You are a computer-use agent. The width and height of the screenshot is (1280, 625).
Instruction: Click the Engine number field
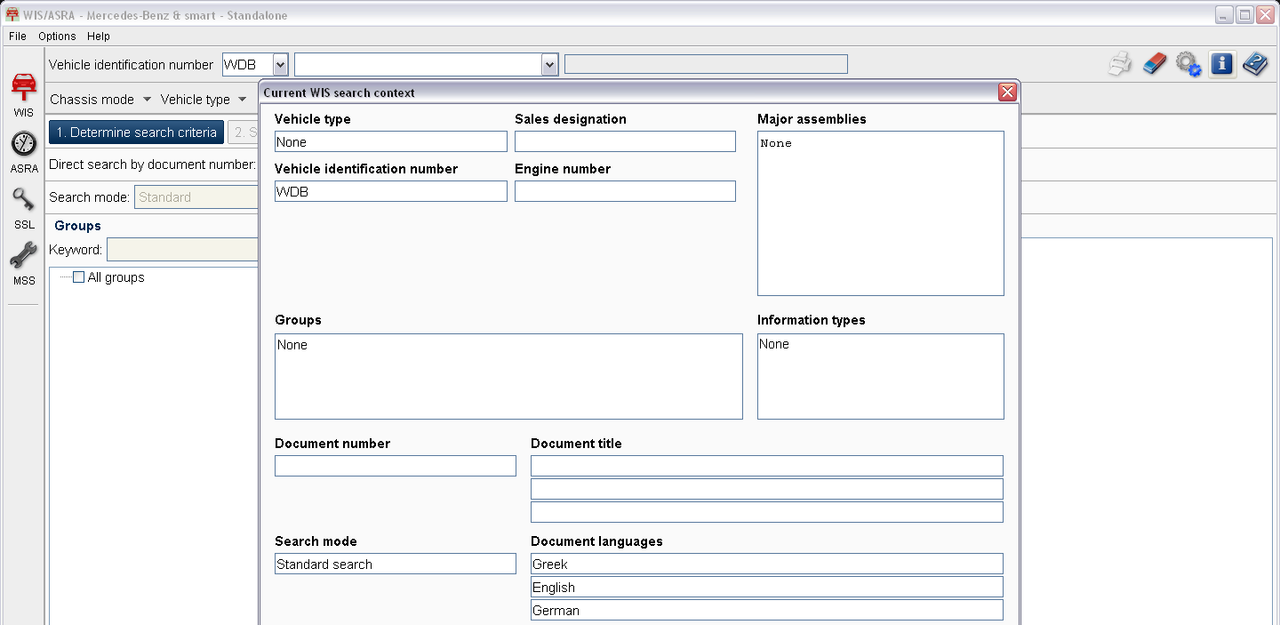click(625, 191)
